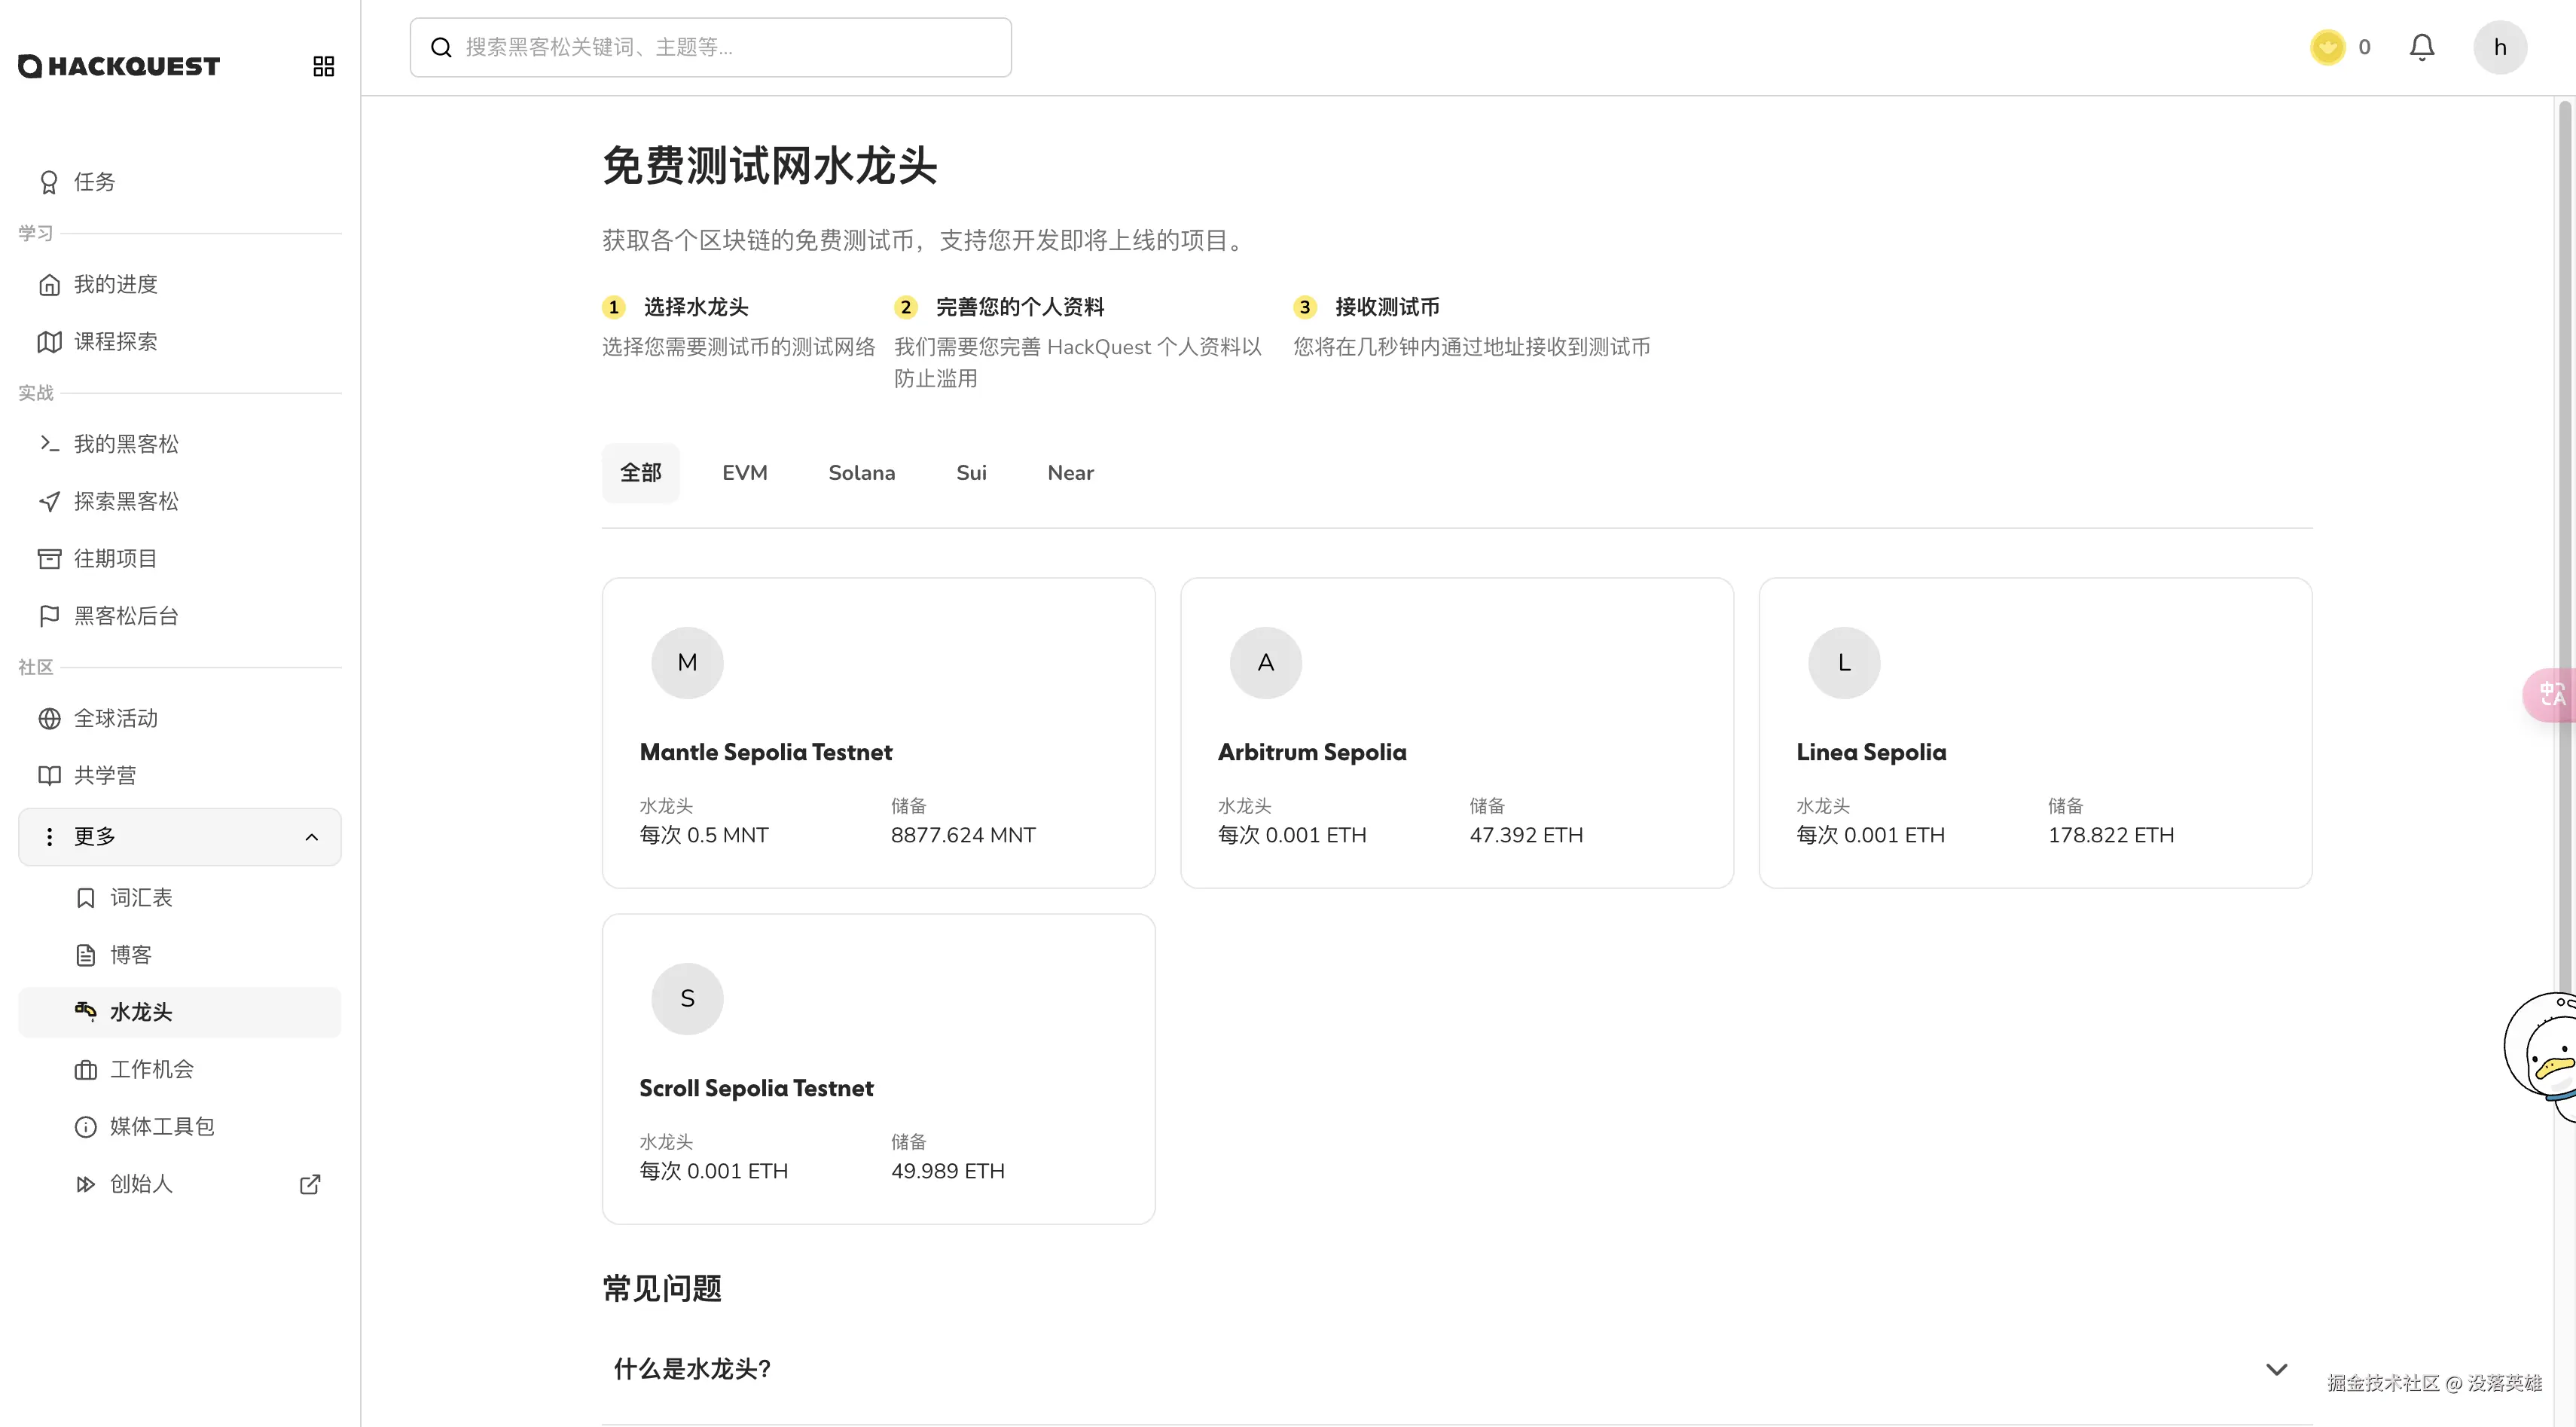Open the Arbitrum Sepolia faucet card
Screen dimensions: 2576x1427
[1457, 733]
